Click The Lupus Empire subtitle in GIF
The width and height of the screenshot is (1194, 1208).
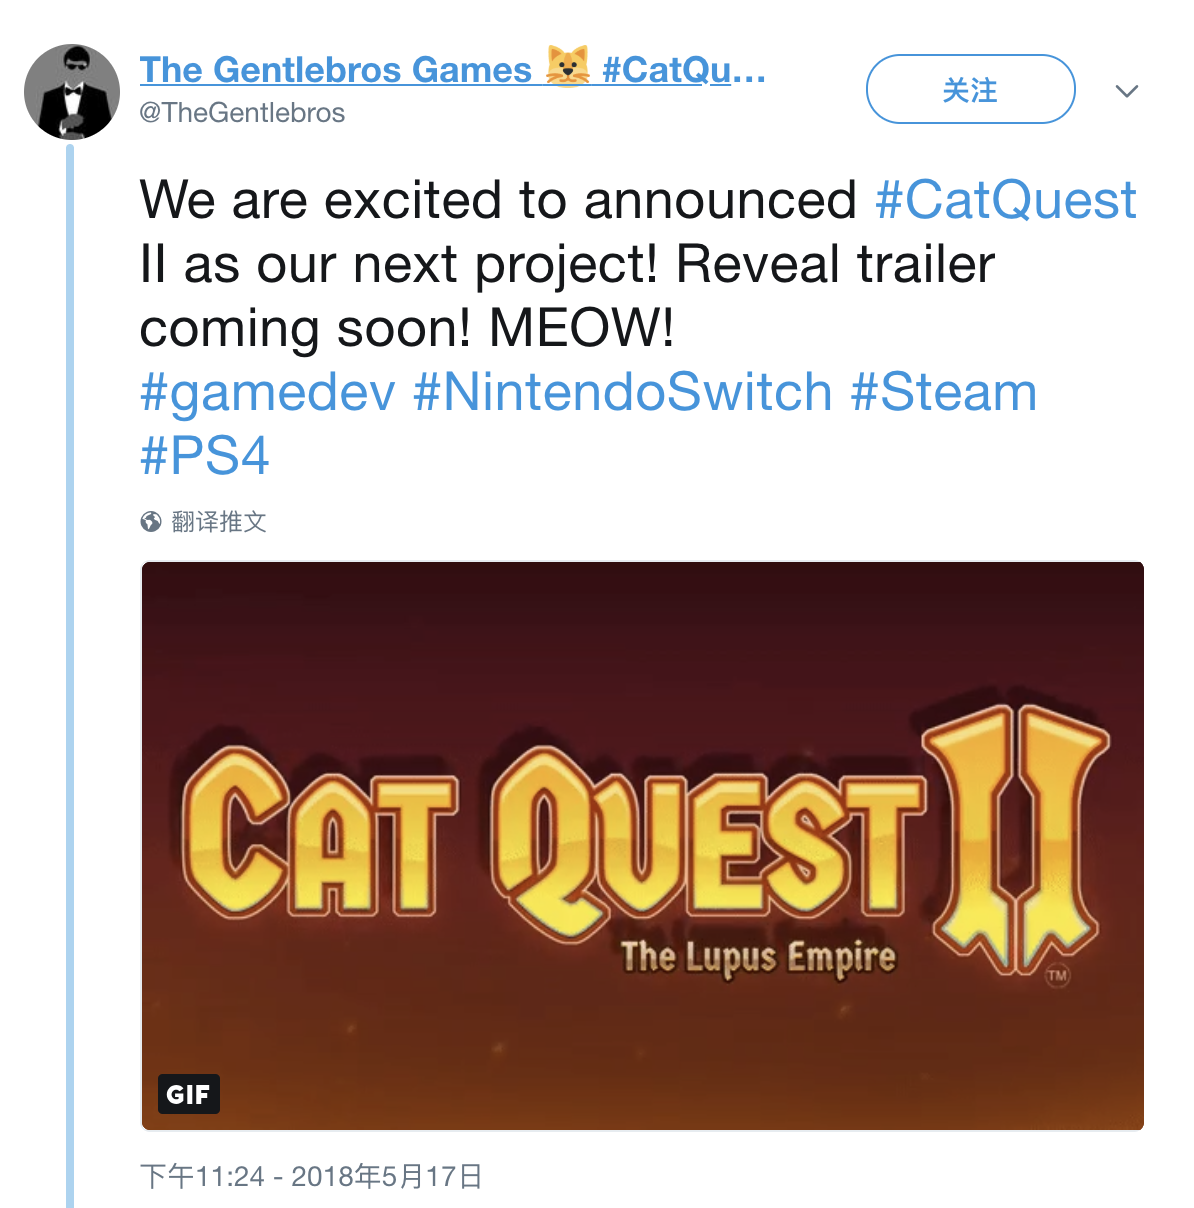point(758,958)
